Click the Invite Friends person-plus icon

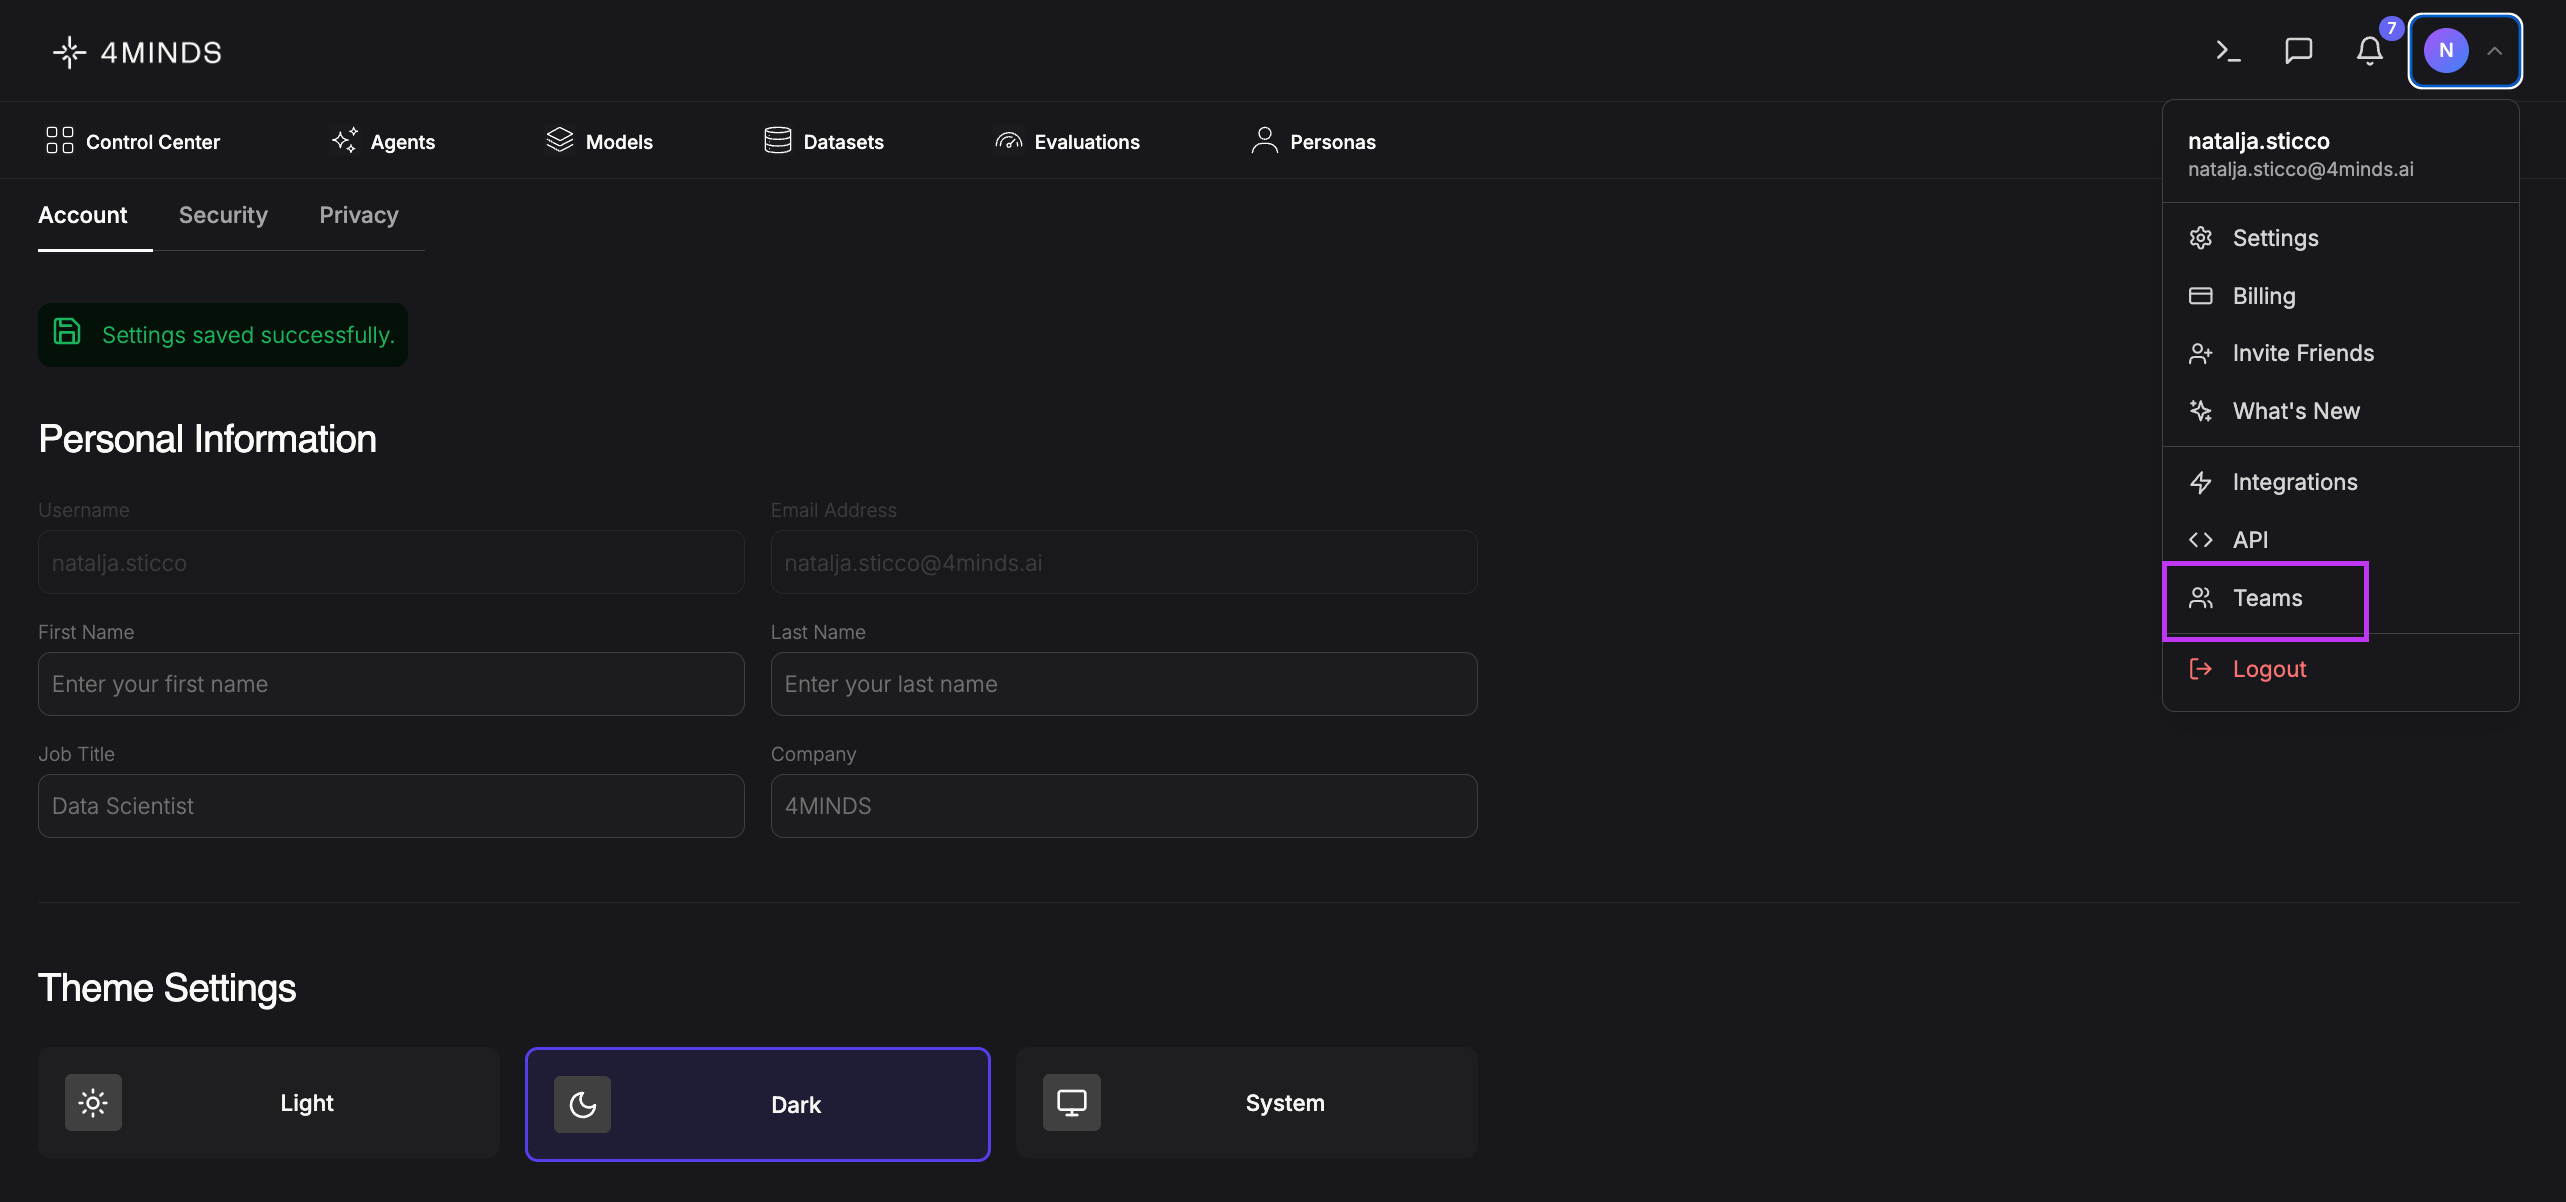point(2201,353)
